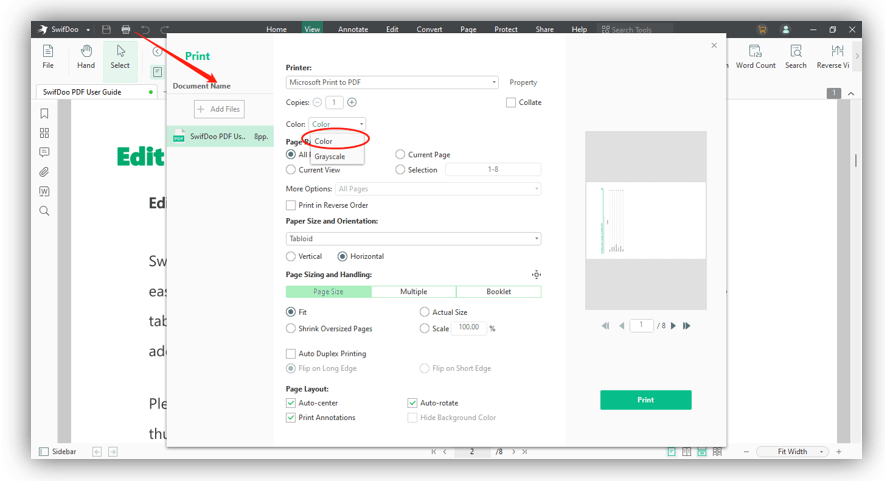
Task: Select the Selection page range option
Action: pyautogui.click(x=400, y=169)
